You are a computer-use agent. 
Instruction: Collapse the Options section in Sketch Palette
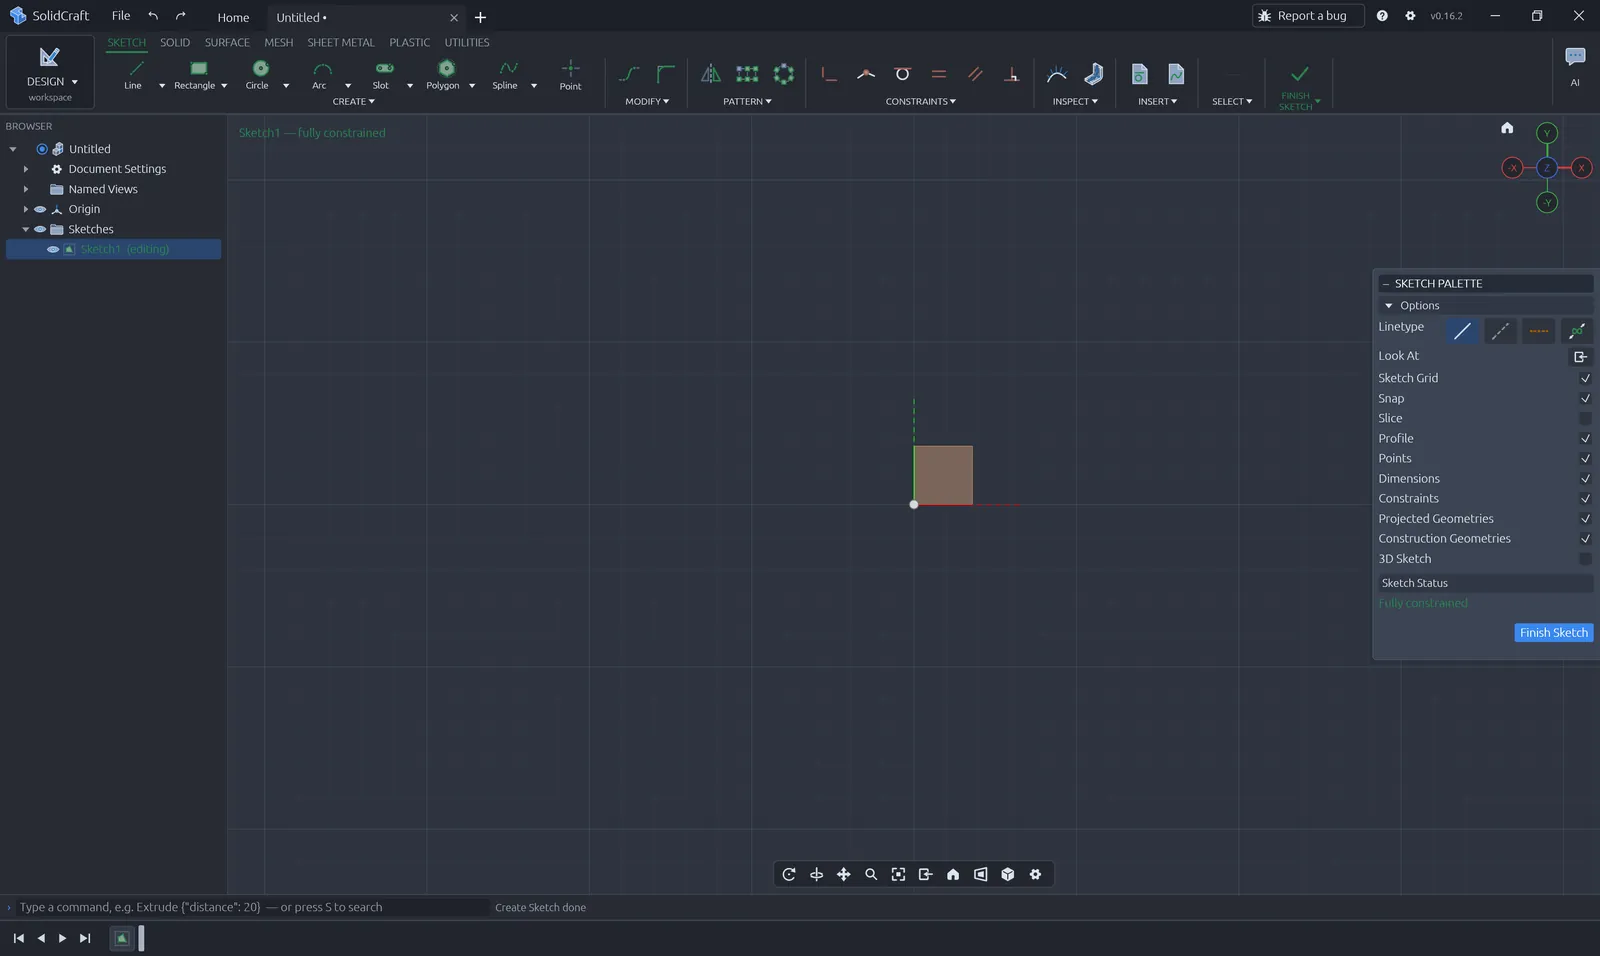1388,306
